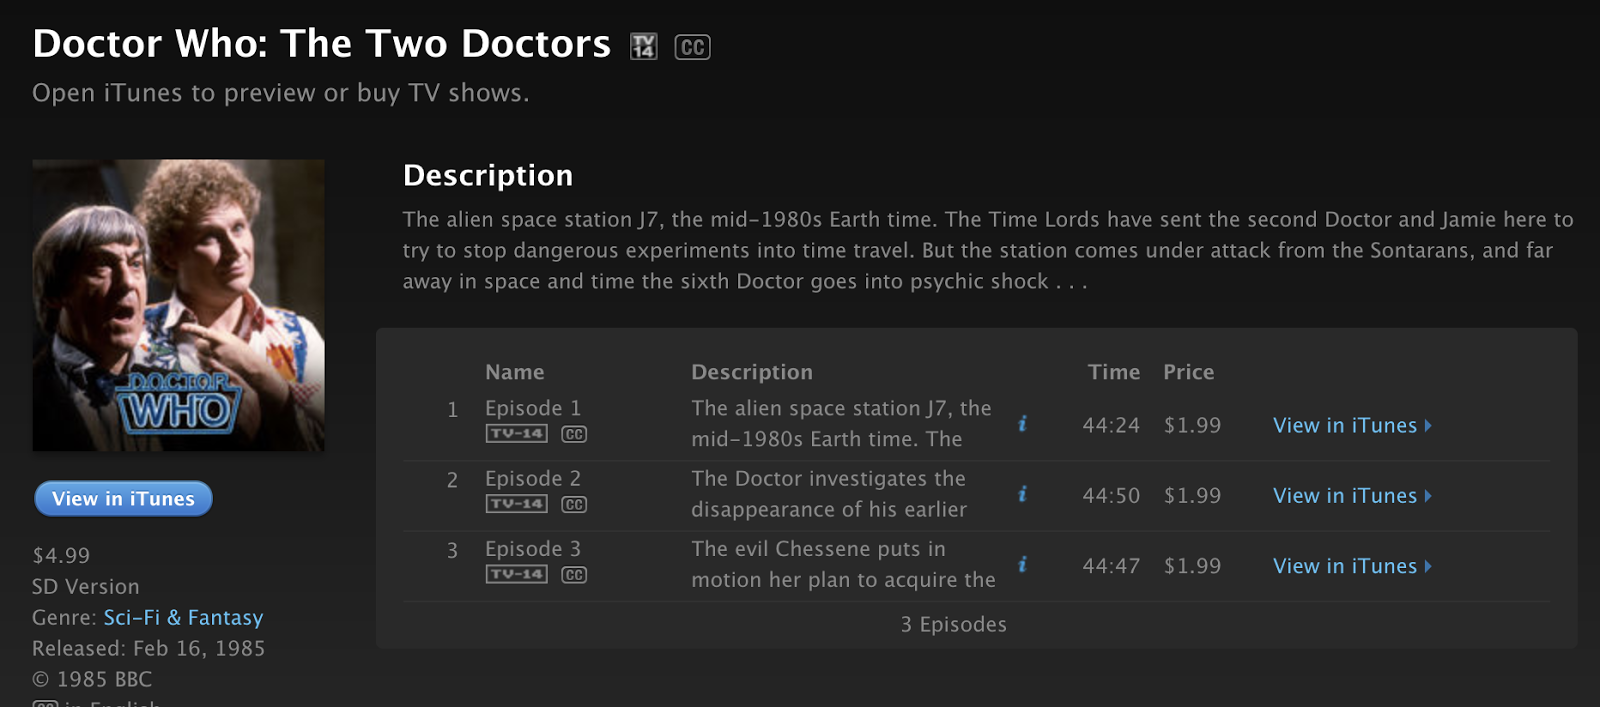Sort episodes by the Name column header
This screenshot has width=1600, height=707.
[x=514, y=372]
